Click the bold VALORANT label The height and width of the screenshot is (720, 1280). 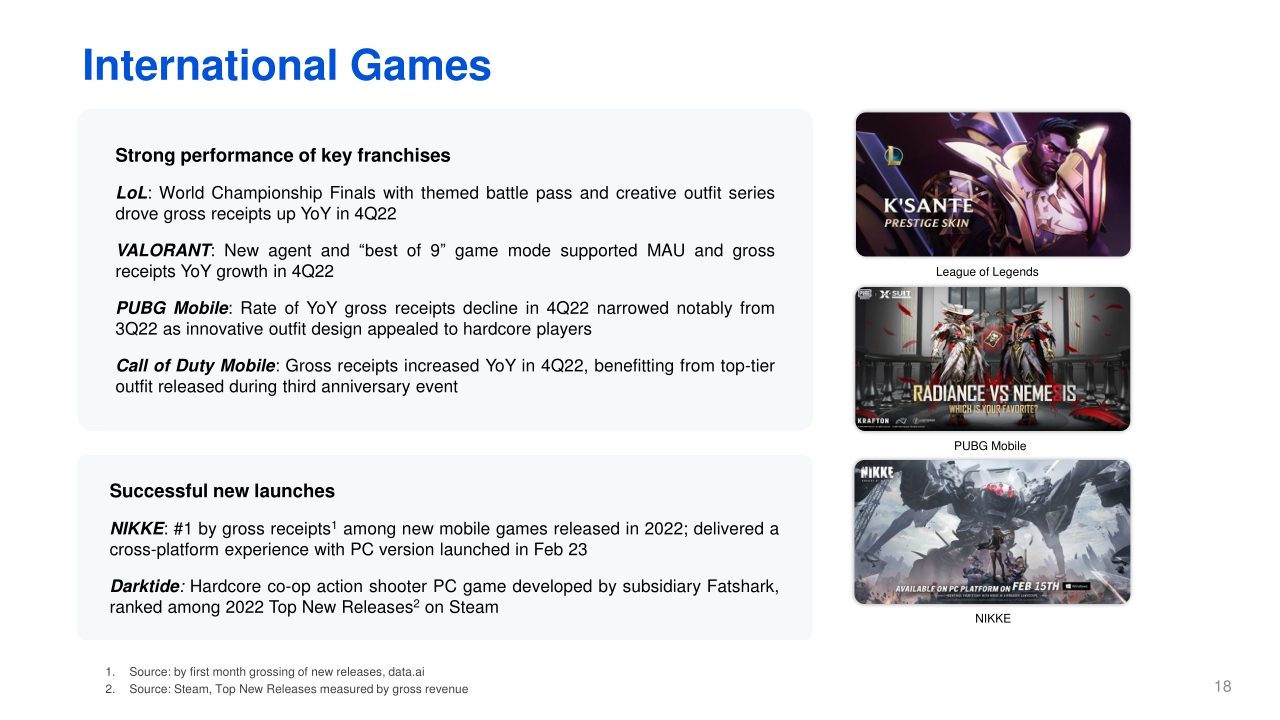(164, 250)
